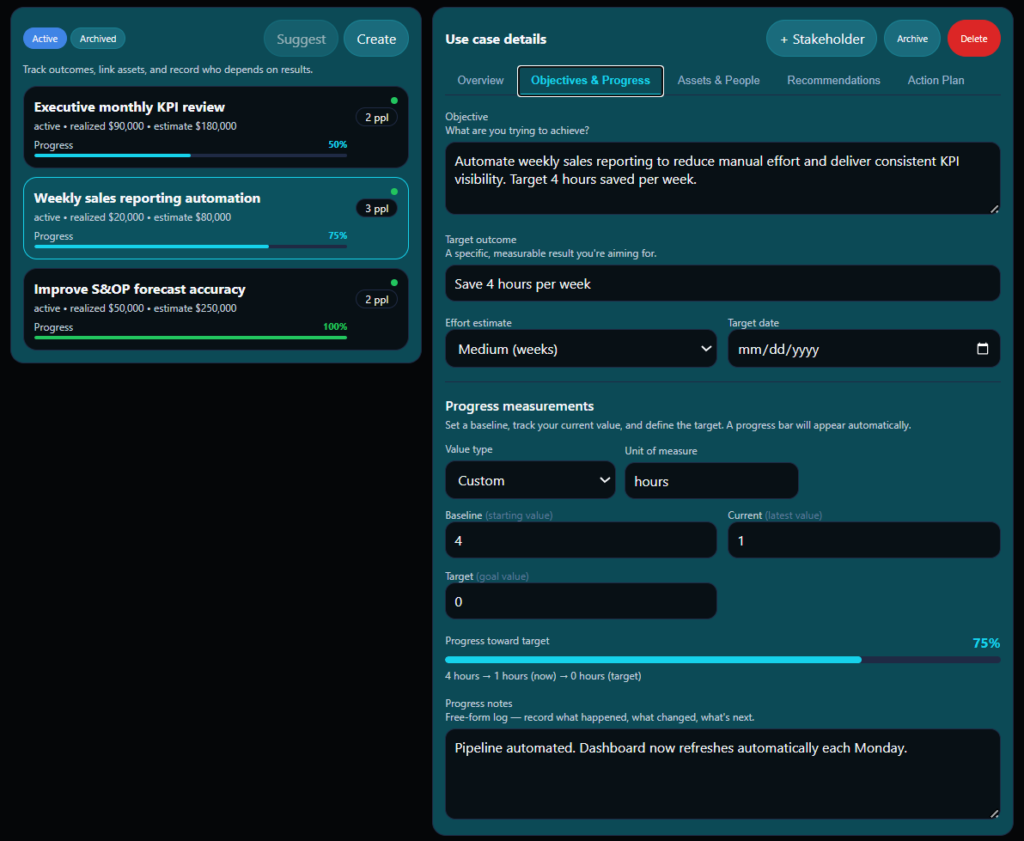Click the 2 ppl badge on Improve S&OP forecast
This screenshot has height=841, width=1024.
[377, 300]
